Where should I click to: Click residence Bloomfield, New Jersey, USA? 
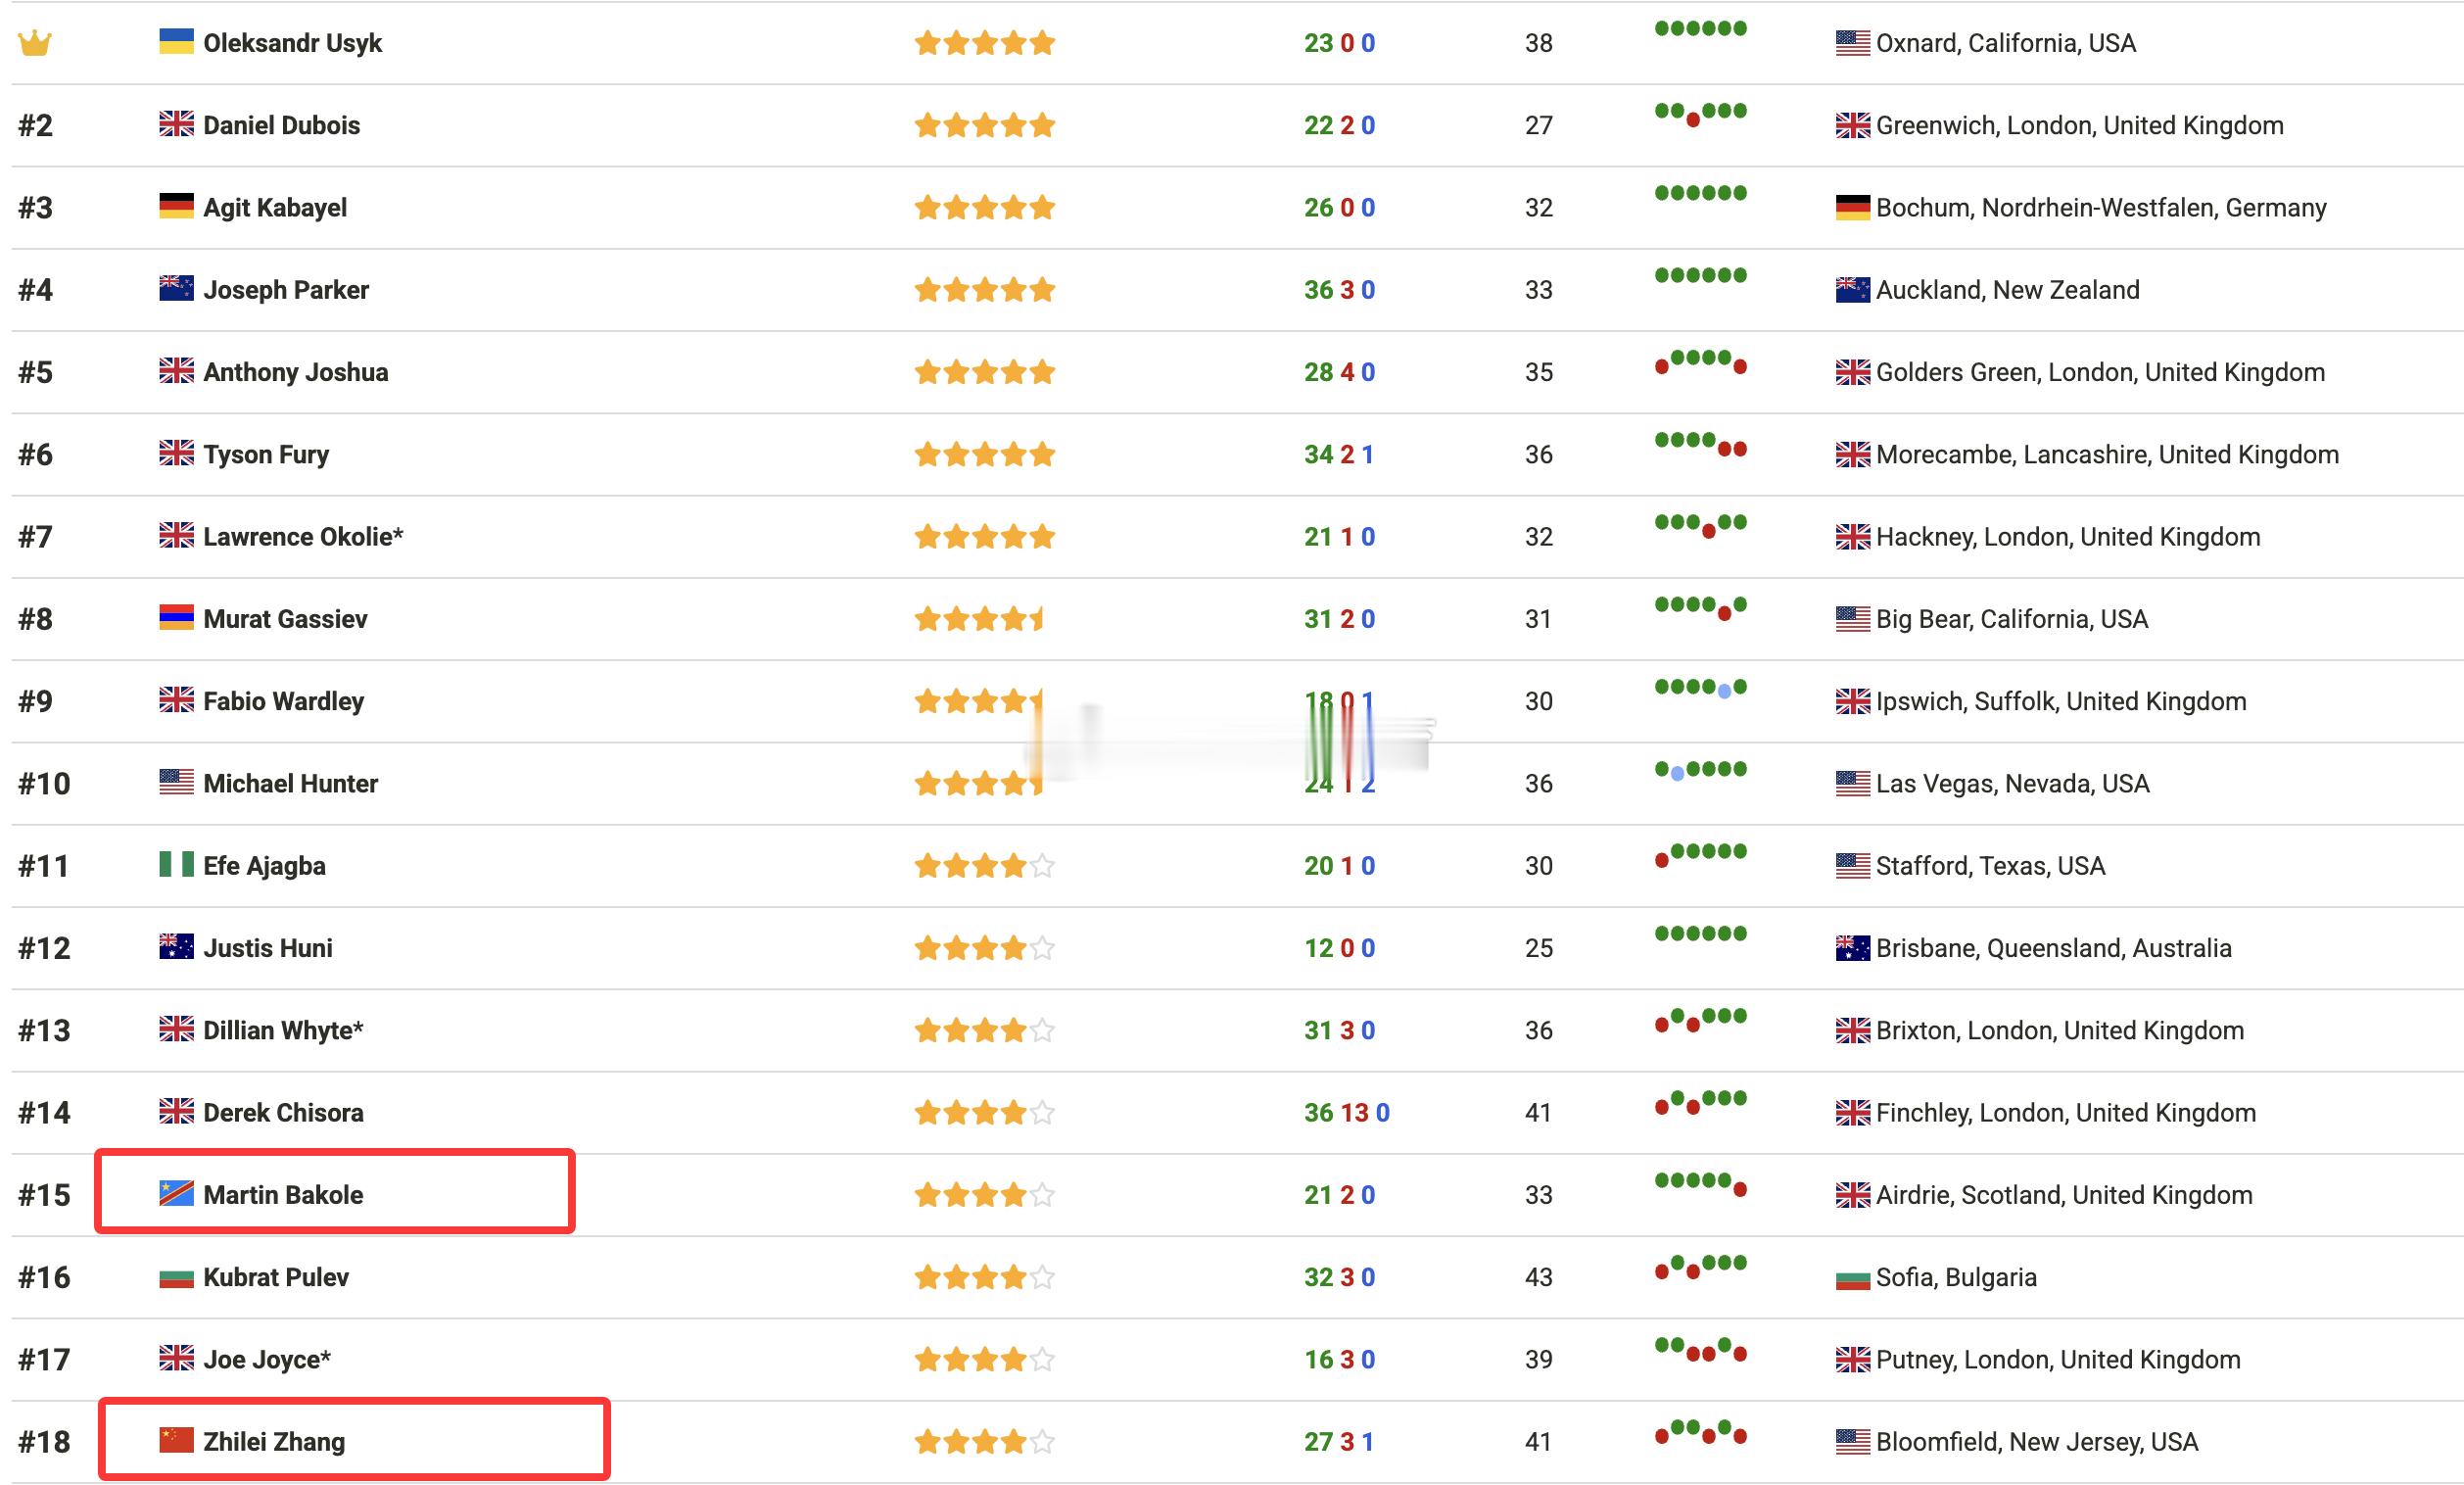(2036, 1441)
